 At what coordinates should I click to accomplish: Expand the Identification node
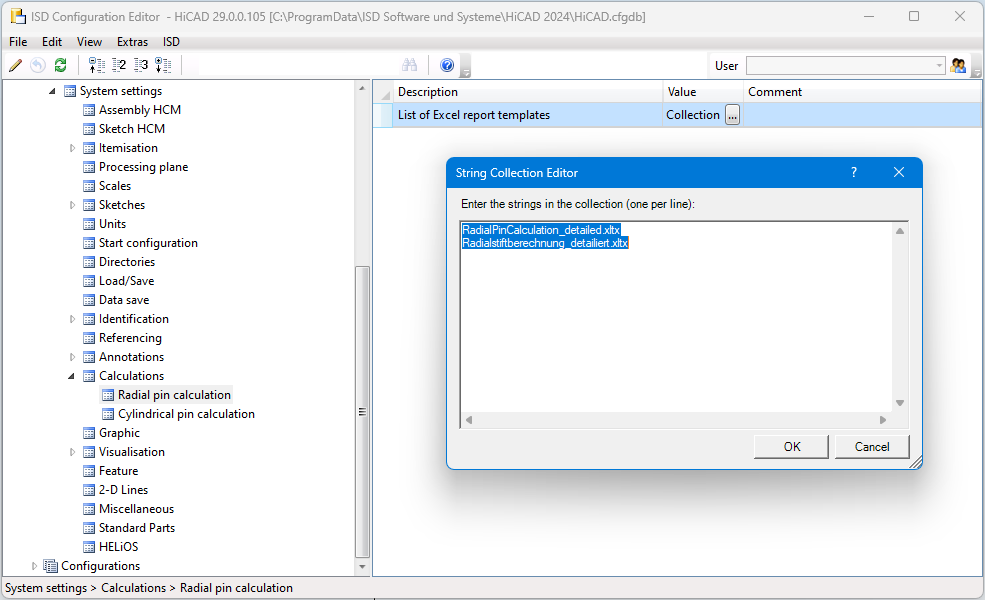tap(72, 319)
